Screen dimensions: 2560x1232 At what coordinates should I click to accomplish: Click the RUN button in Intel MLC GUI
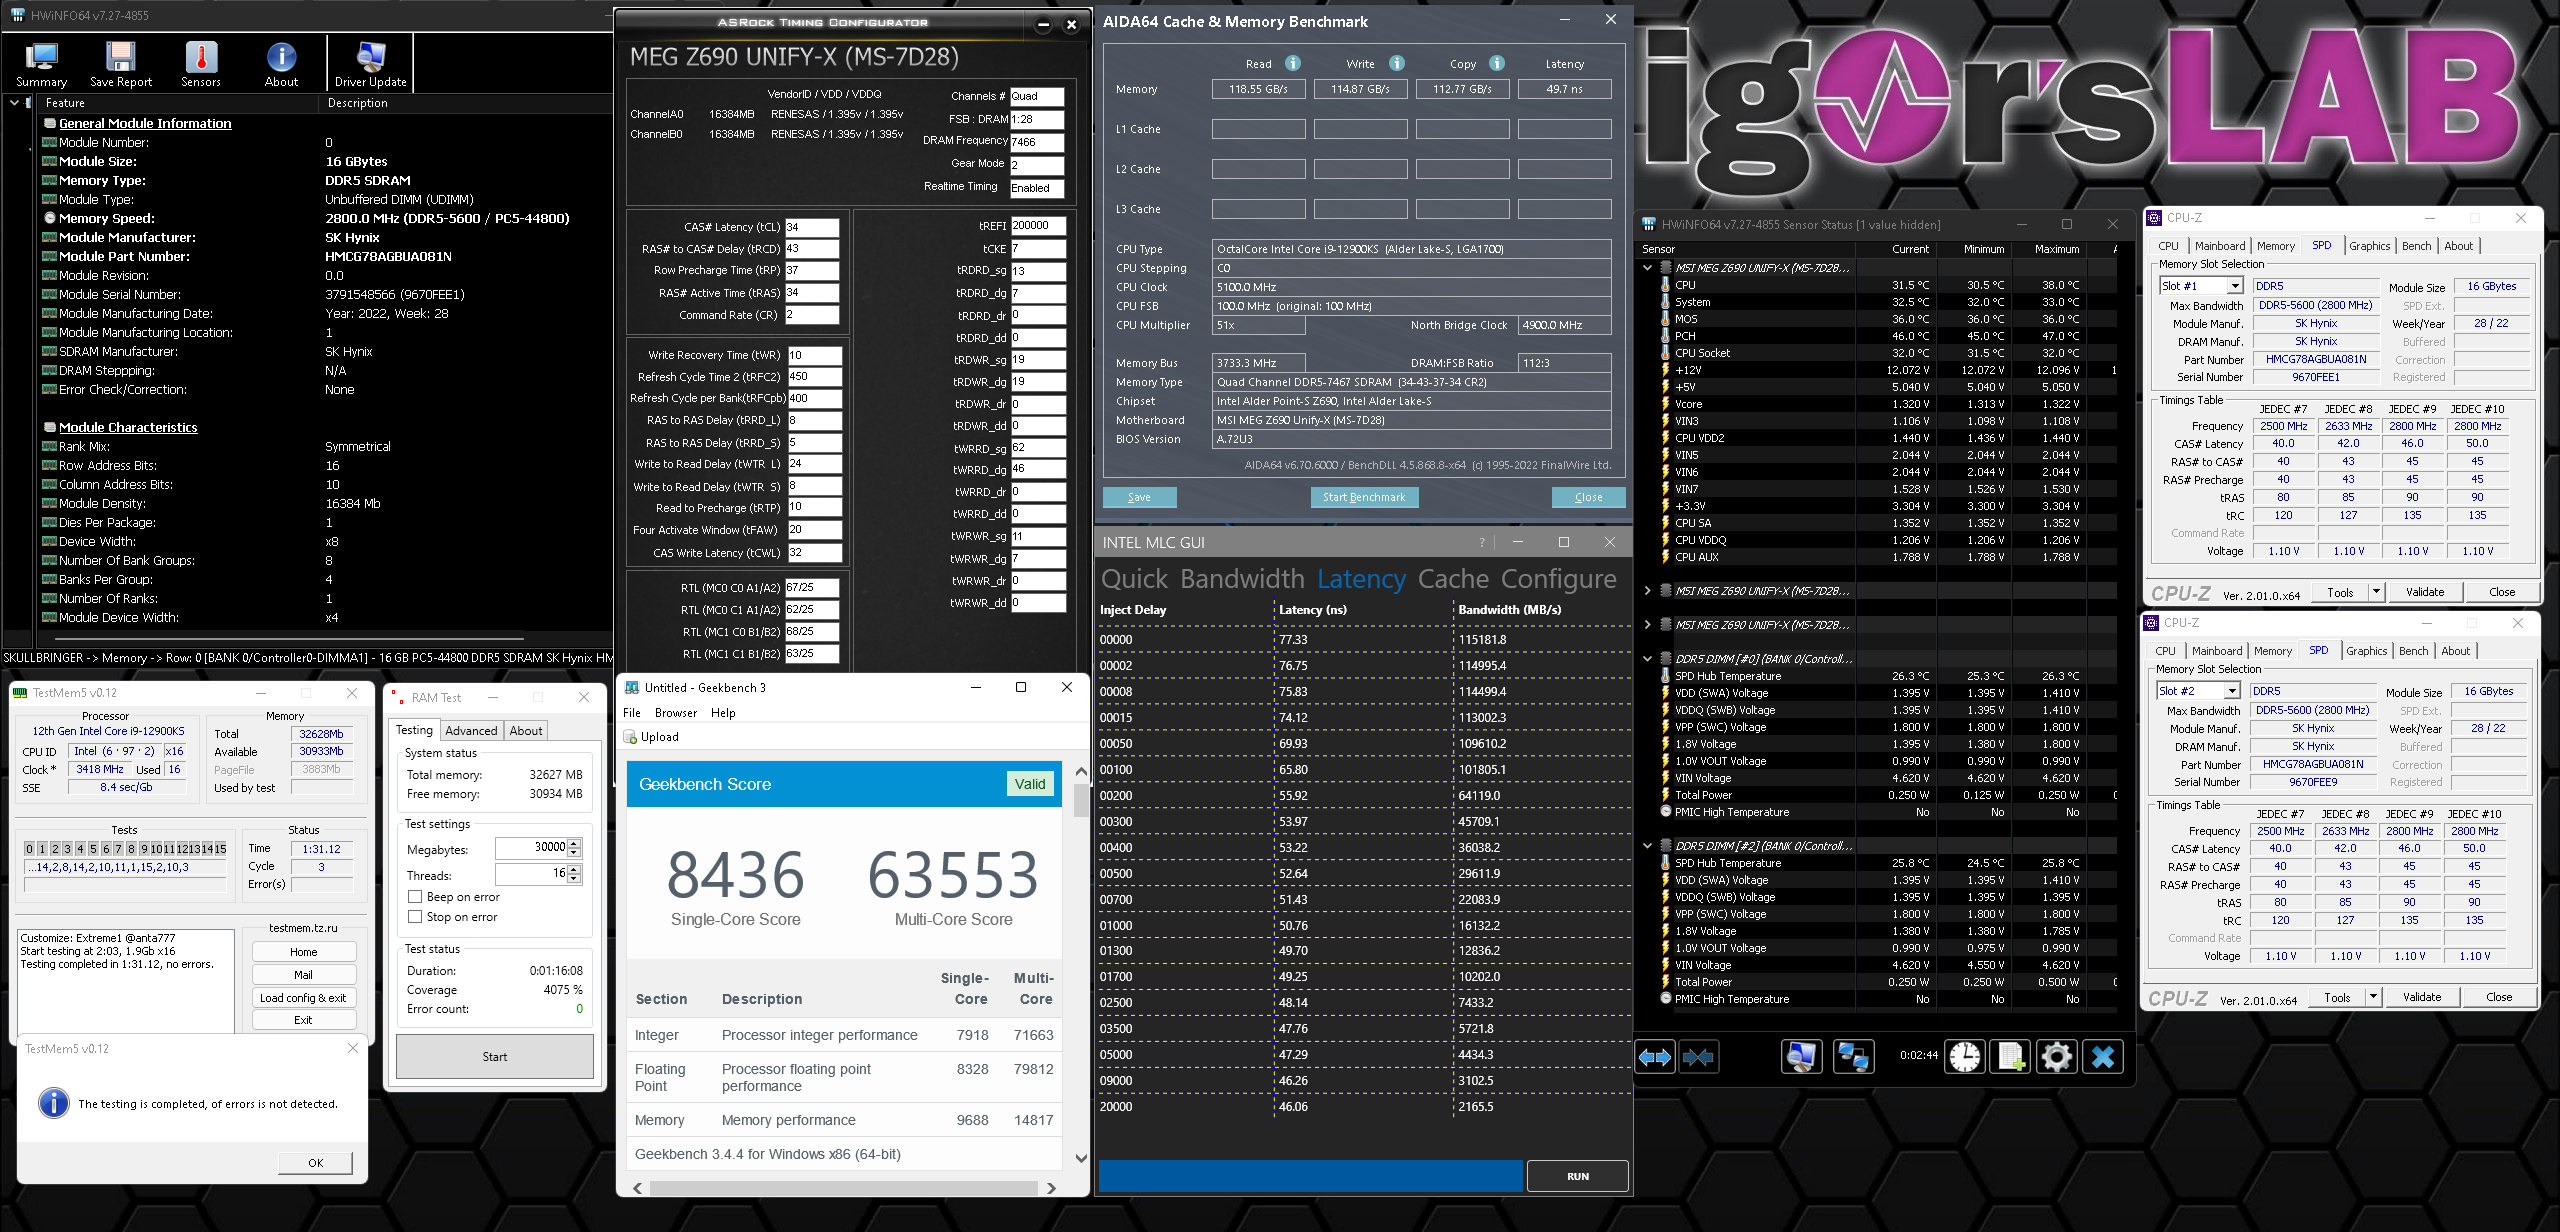1577,1176
